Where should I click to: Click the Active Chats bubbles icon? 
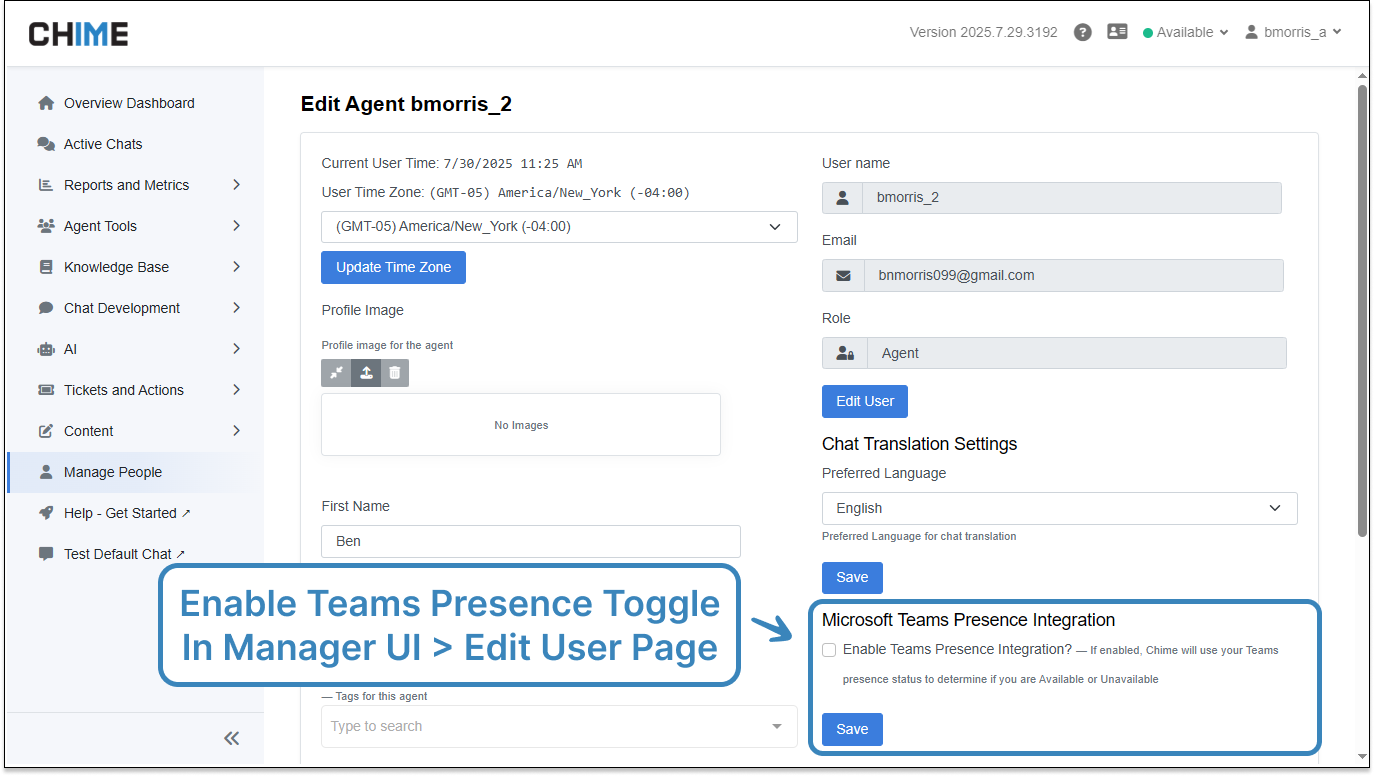(x=46, y=144)
